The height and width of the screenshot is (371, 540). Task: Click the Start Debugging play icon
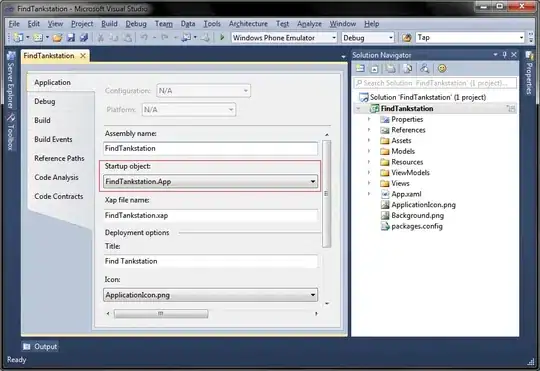(x=222, y=37)
